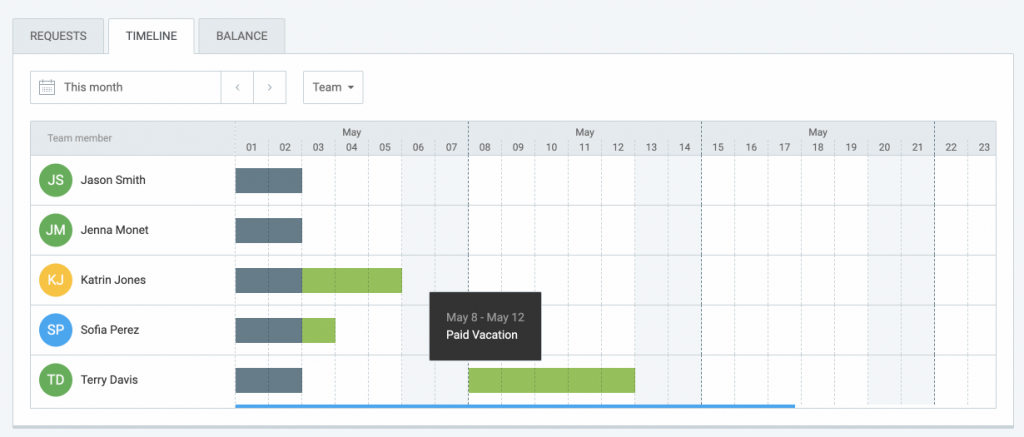The height and width of the screenshot is (437, 1024).
Task: Click Jason Smith's gray time-off bar
Action: [x=268, y=180]
